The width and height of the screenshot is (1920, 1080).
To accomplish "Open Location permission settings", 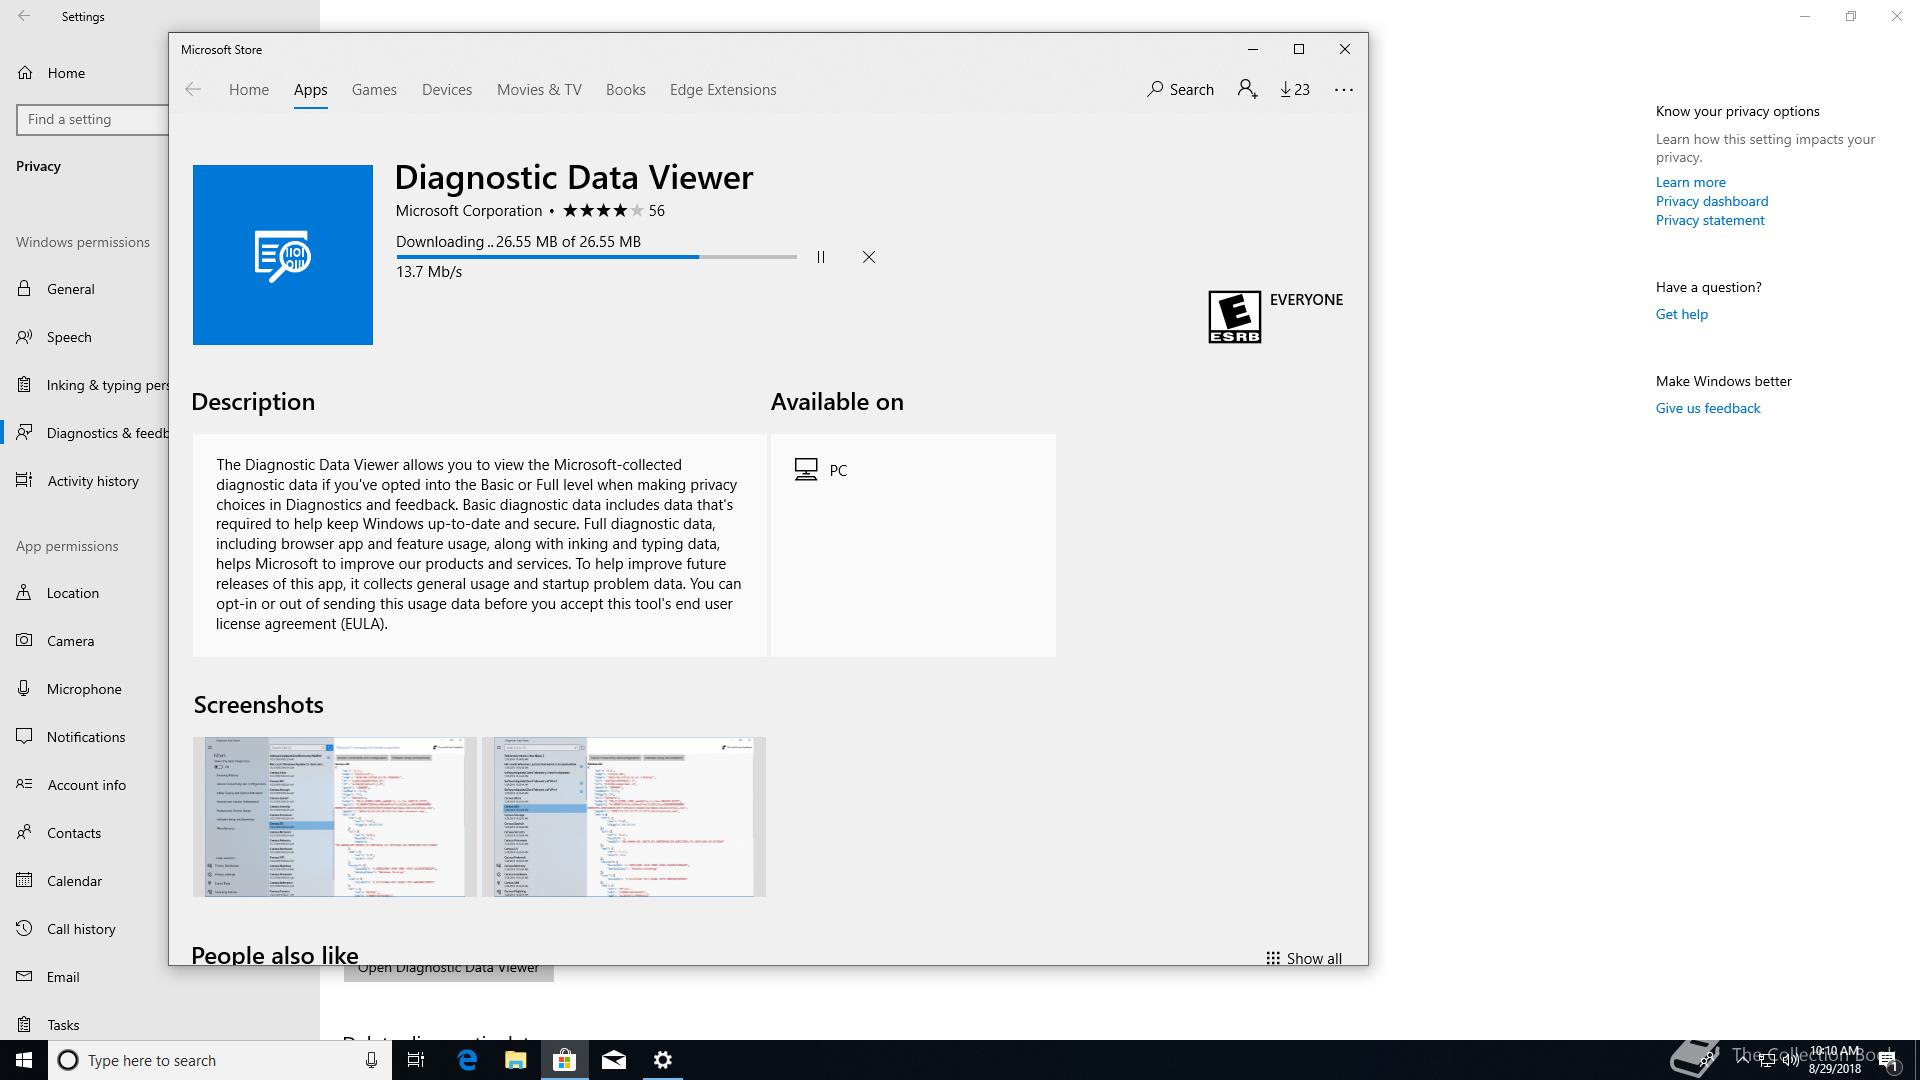I will click(x=84, y=593).
